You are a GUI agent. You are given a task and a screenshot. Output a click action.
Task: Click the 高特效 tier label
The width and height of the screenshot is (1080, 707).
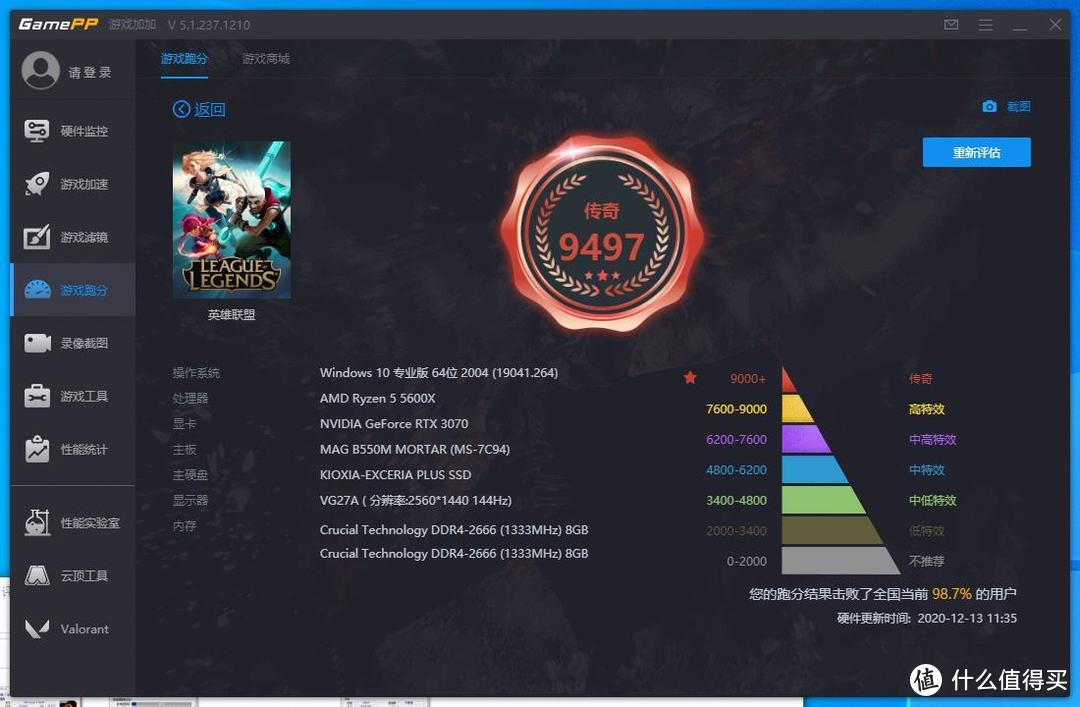926,409
